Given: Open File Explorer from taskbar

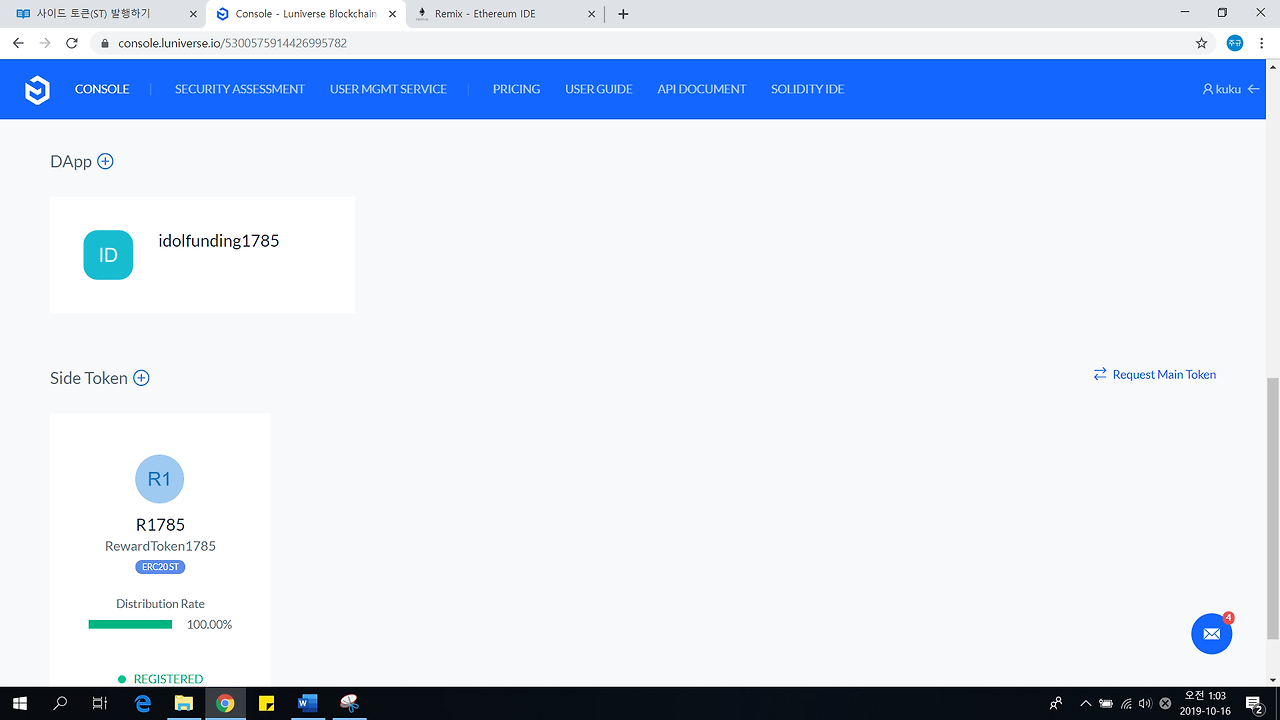Looking at the screenshot, I should click(184, 703).
